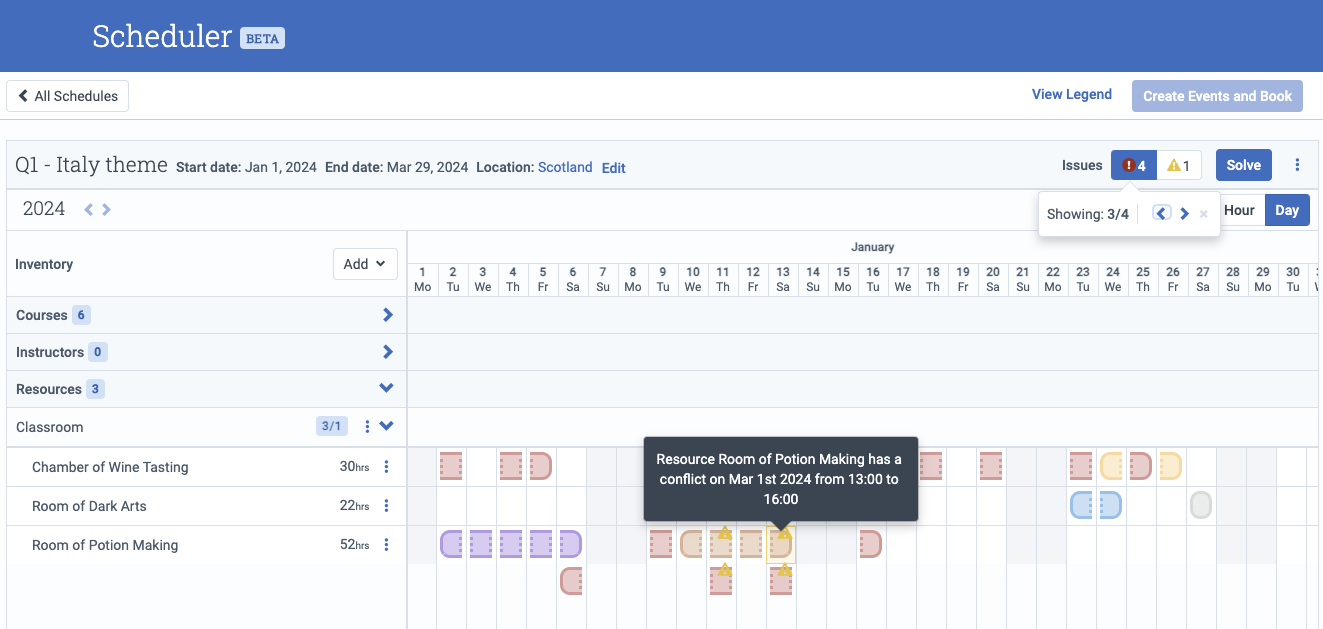The width and height of the screenshot is (1323, 629).
Task: Show the 4 error issues
Action: 1134,165
